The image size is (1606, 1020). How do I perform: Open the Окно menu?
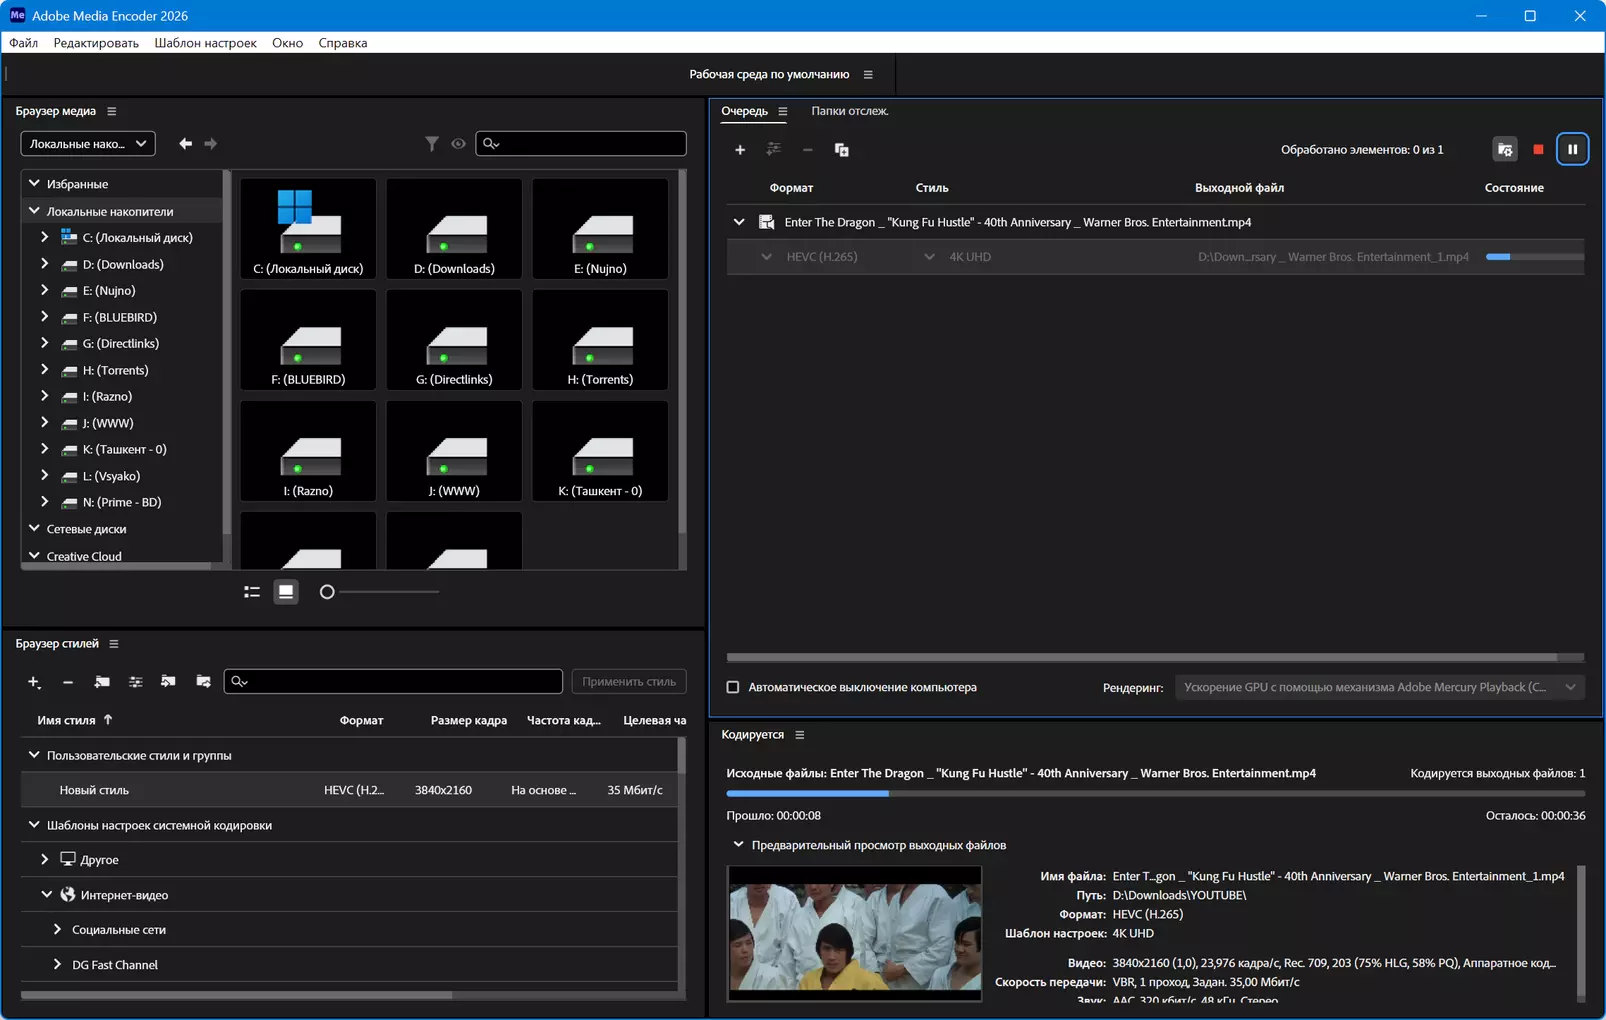(287, 43)
